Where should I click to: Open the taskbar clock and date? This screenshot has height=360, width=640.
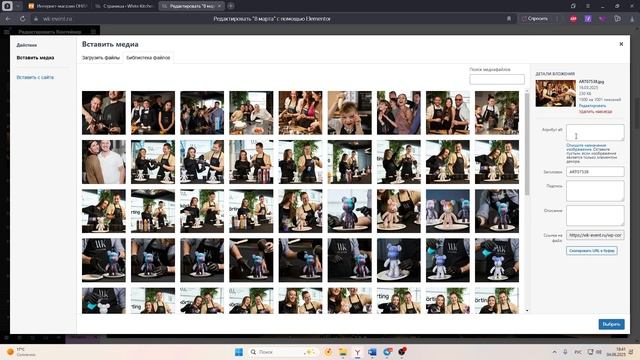pyautogui.click(x=616, y=352)
